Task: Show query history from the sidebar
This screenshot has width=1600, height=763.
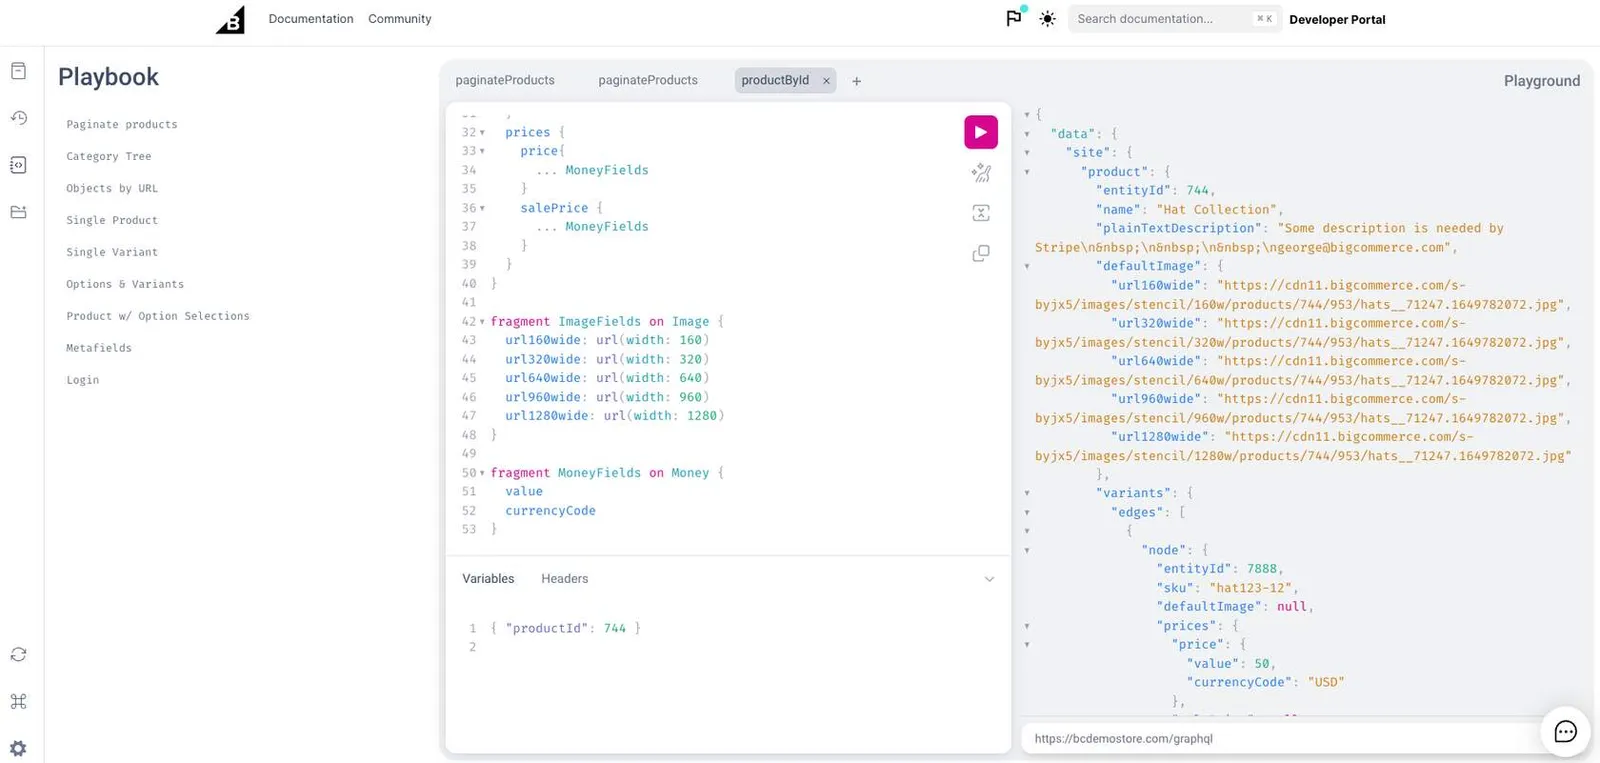Action: pos(18,118)
